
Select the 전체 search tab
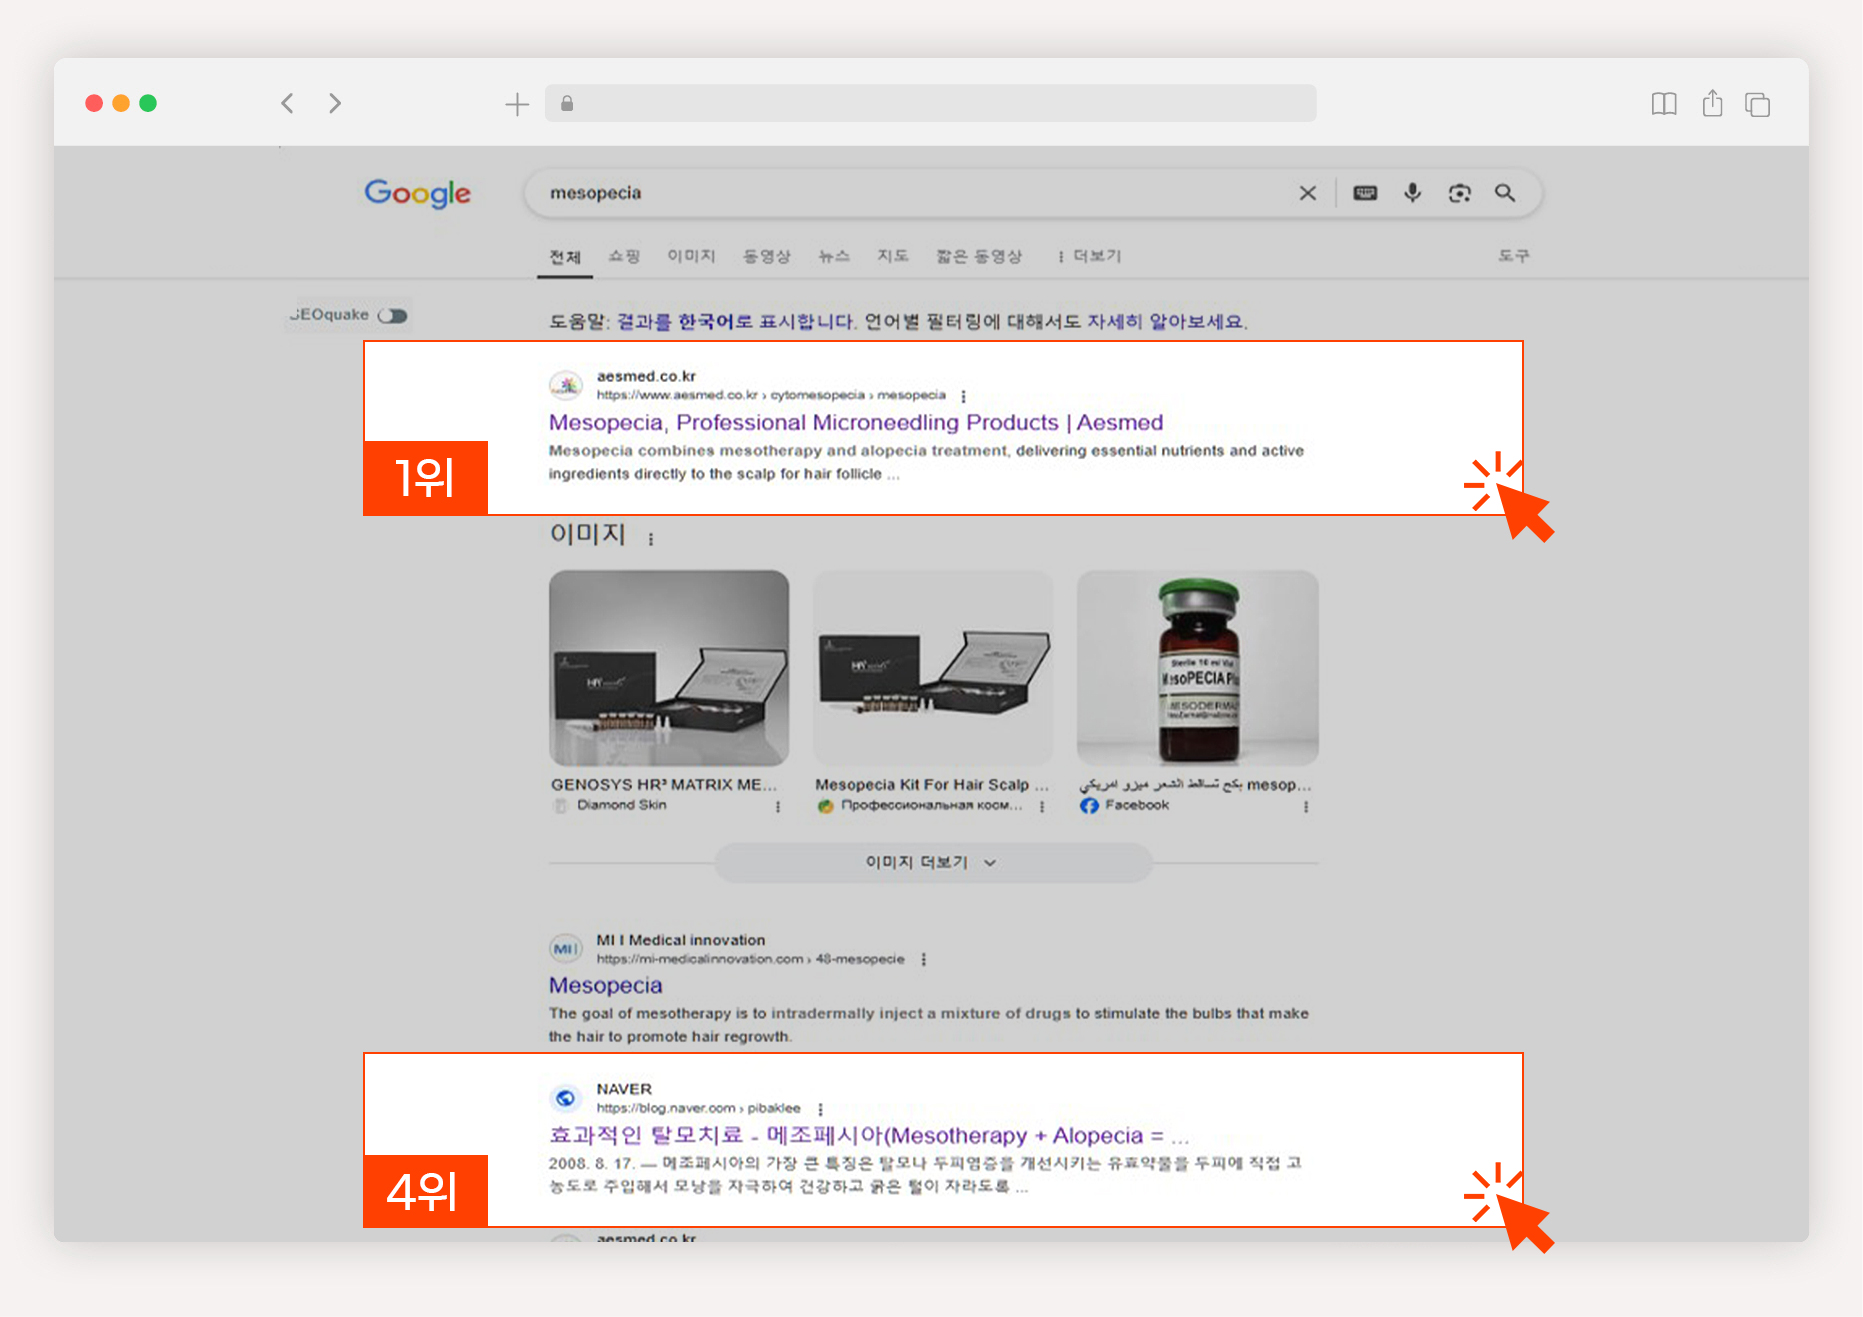565,257
